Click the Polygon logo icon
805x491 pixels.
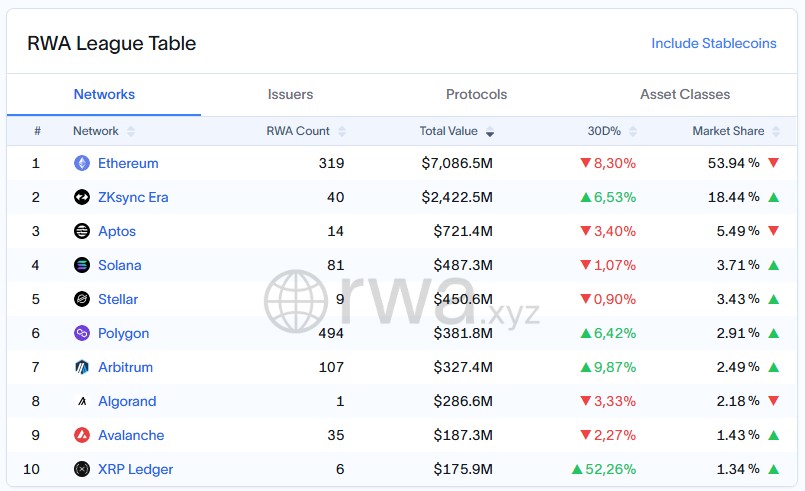pyautogui.click(x=82, y=333)
